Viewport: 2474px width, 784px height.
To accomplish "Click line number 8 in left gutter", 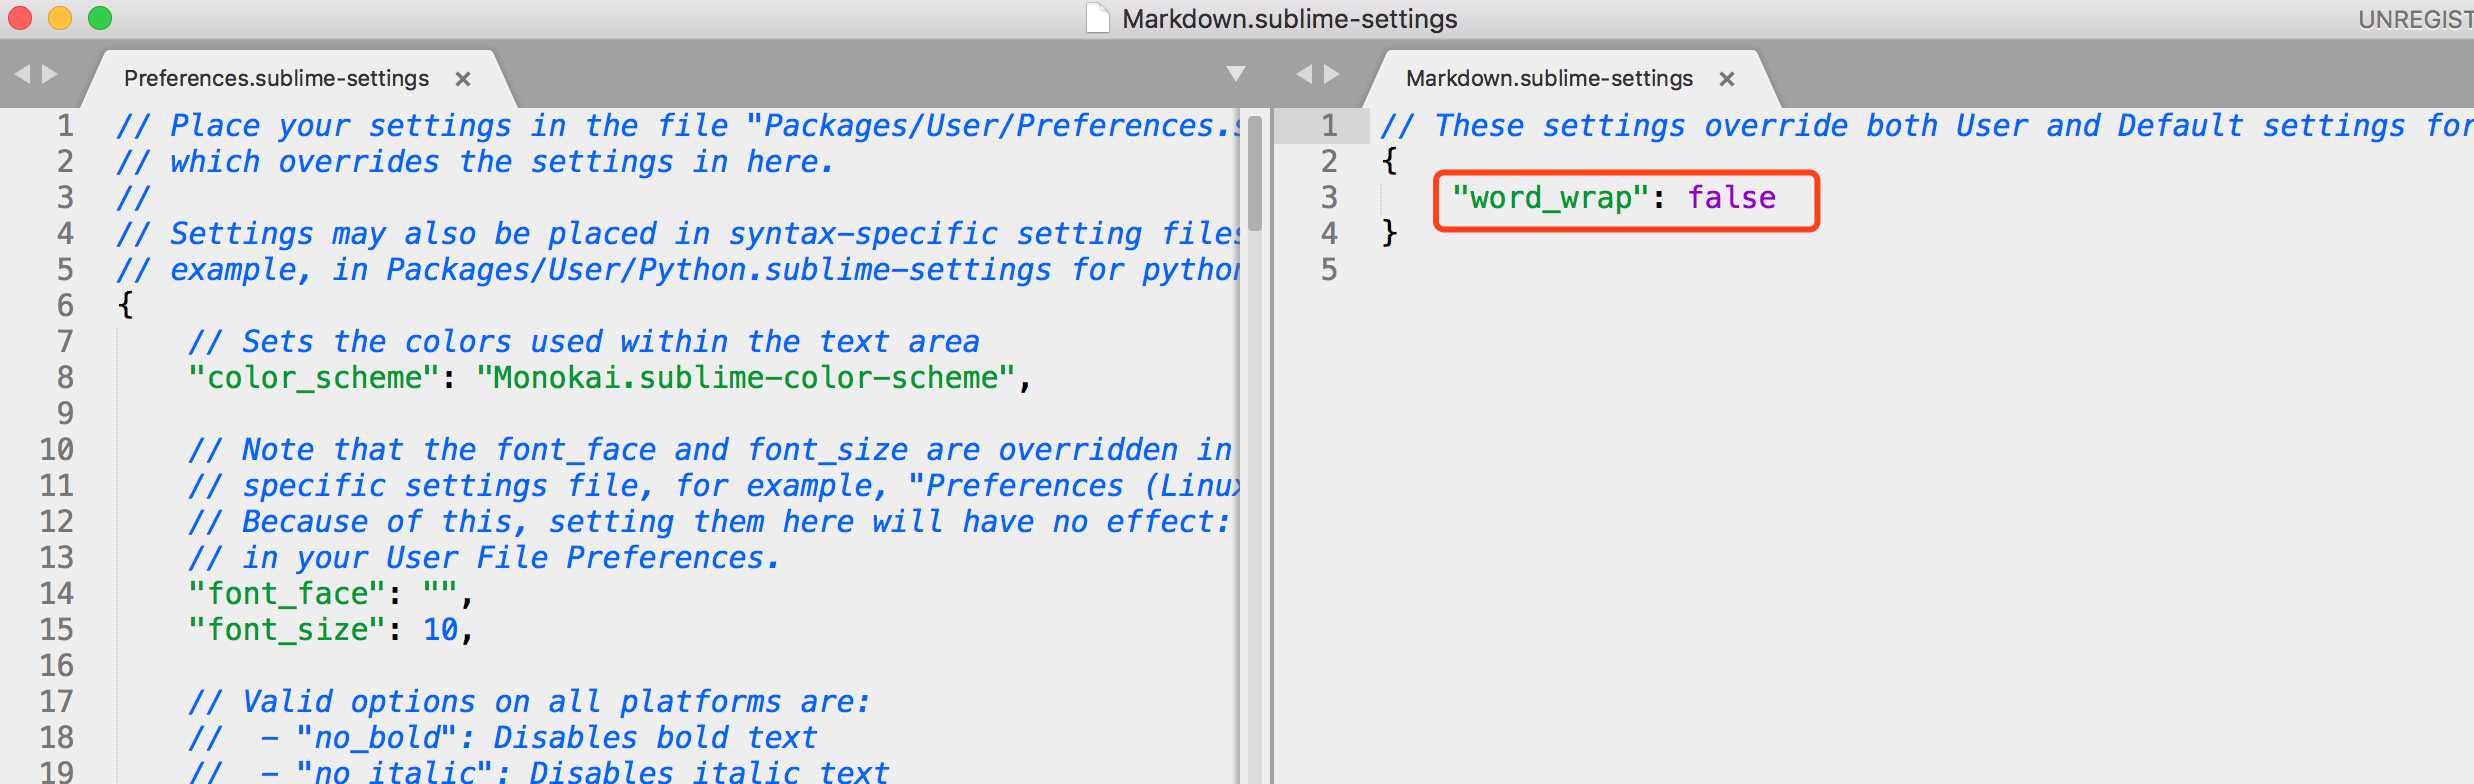I will (x=65, y=378).
